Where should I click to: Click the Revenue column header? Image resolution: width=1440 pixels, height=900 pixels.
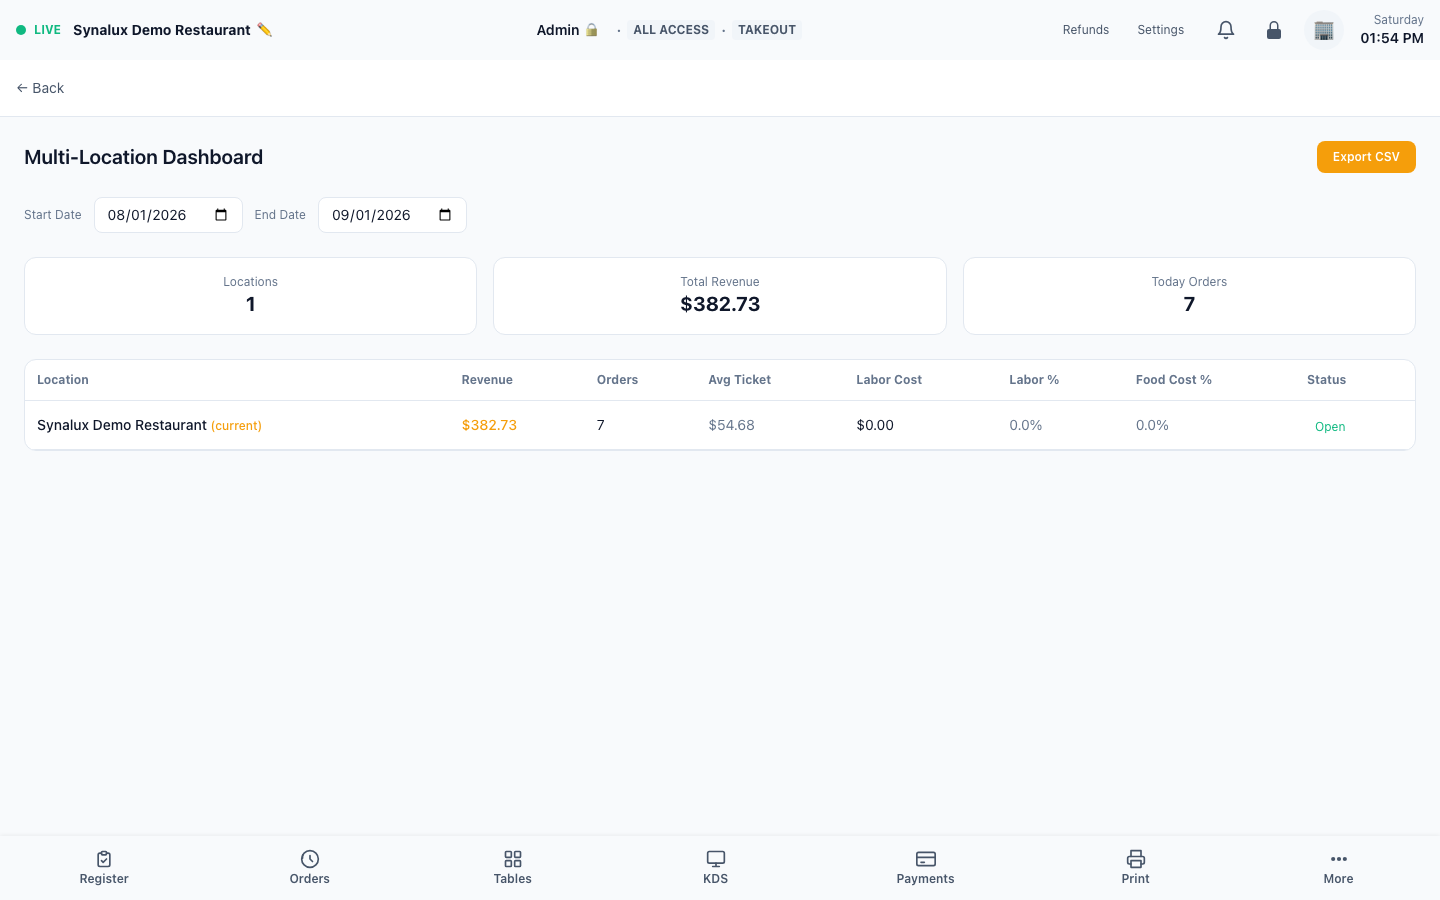487,380
